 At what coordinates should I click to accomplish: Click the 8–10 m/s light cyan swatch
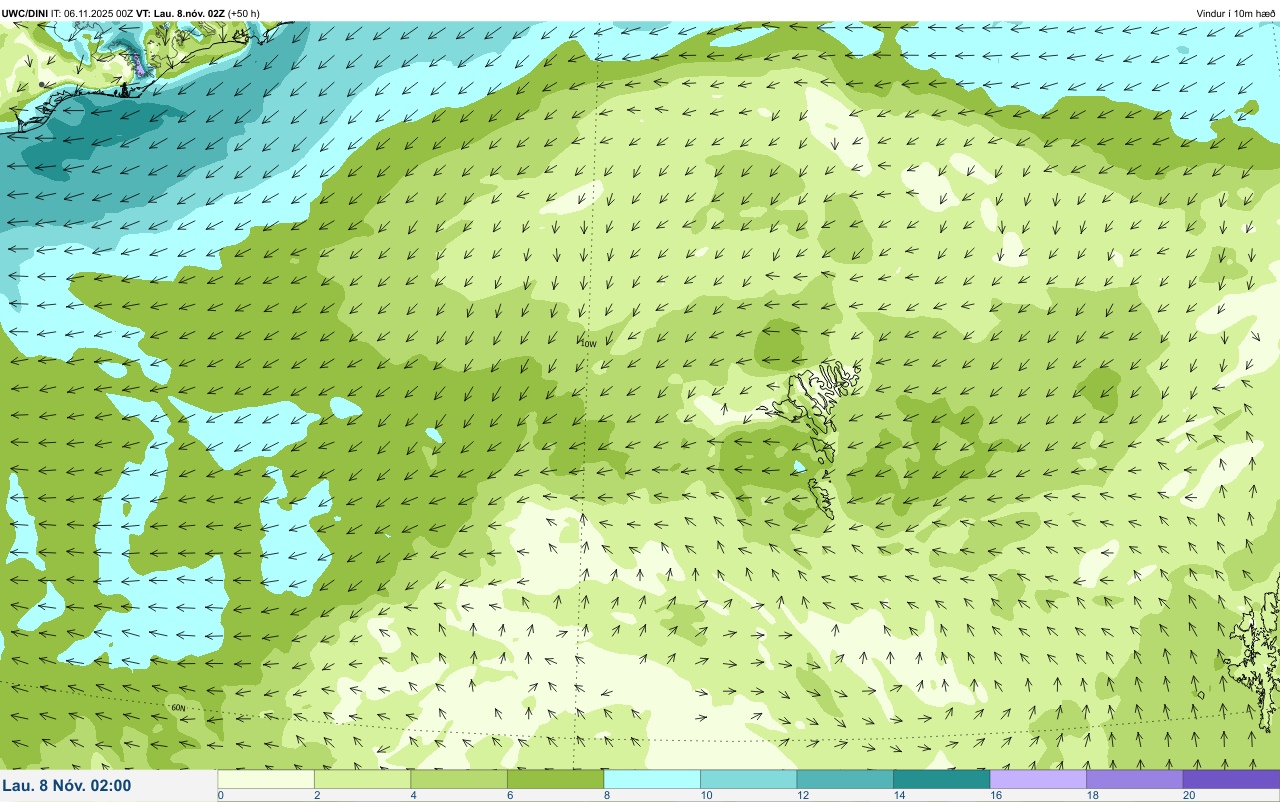[x=652, y=779]
